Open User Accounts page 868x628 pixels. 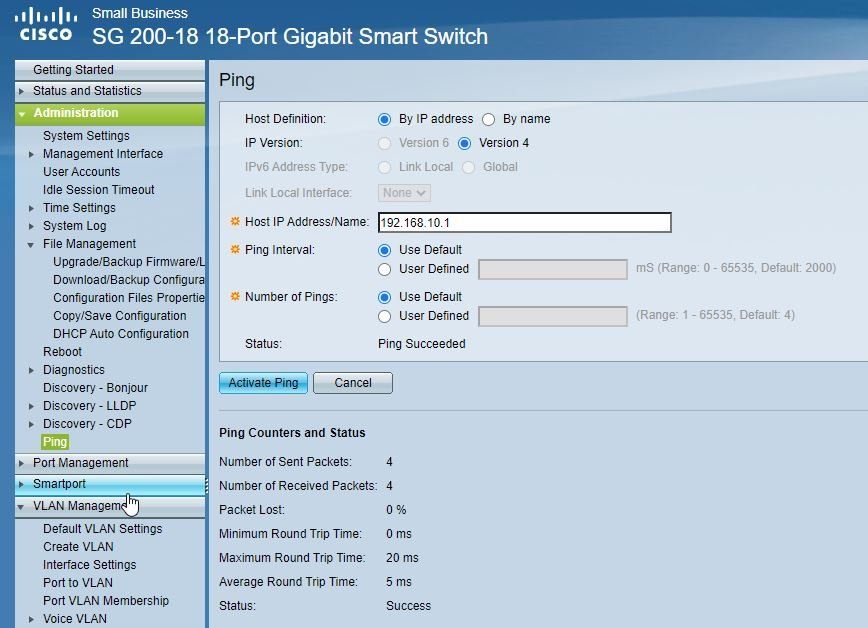[x=81, y=172]
